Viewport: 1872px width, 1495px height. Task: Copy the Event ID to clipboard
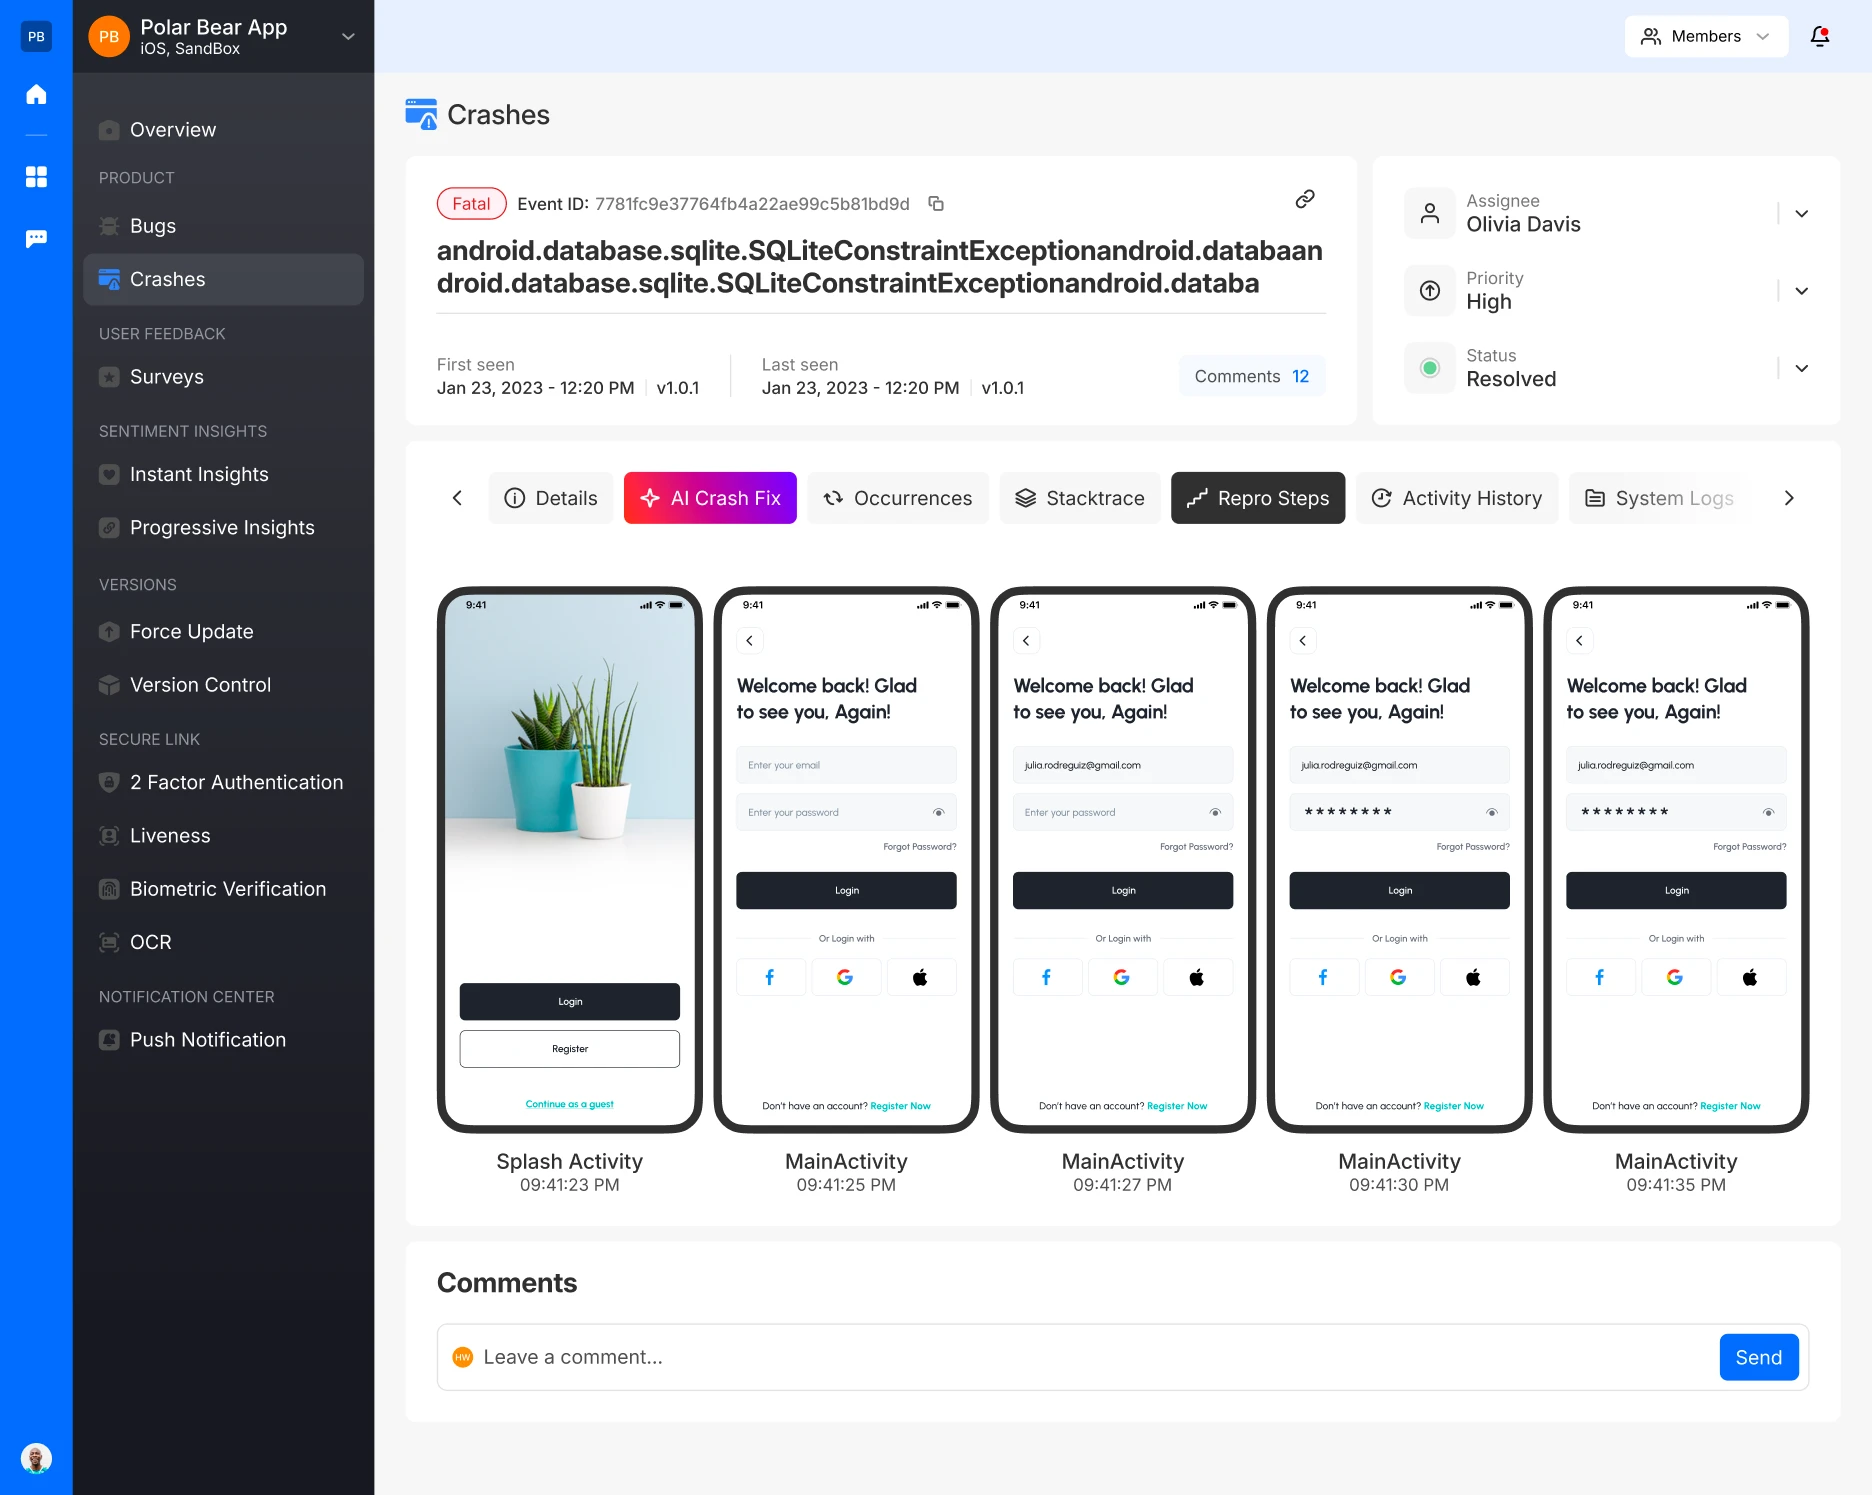[x=936, y=204]
